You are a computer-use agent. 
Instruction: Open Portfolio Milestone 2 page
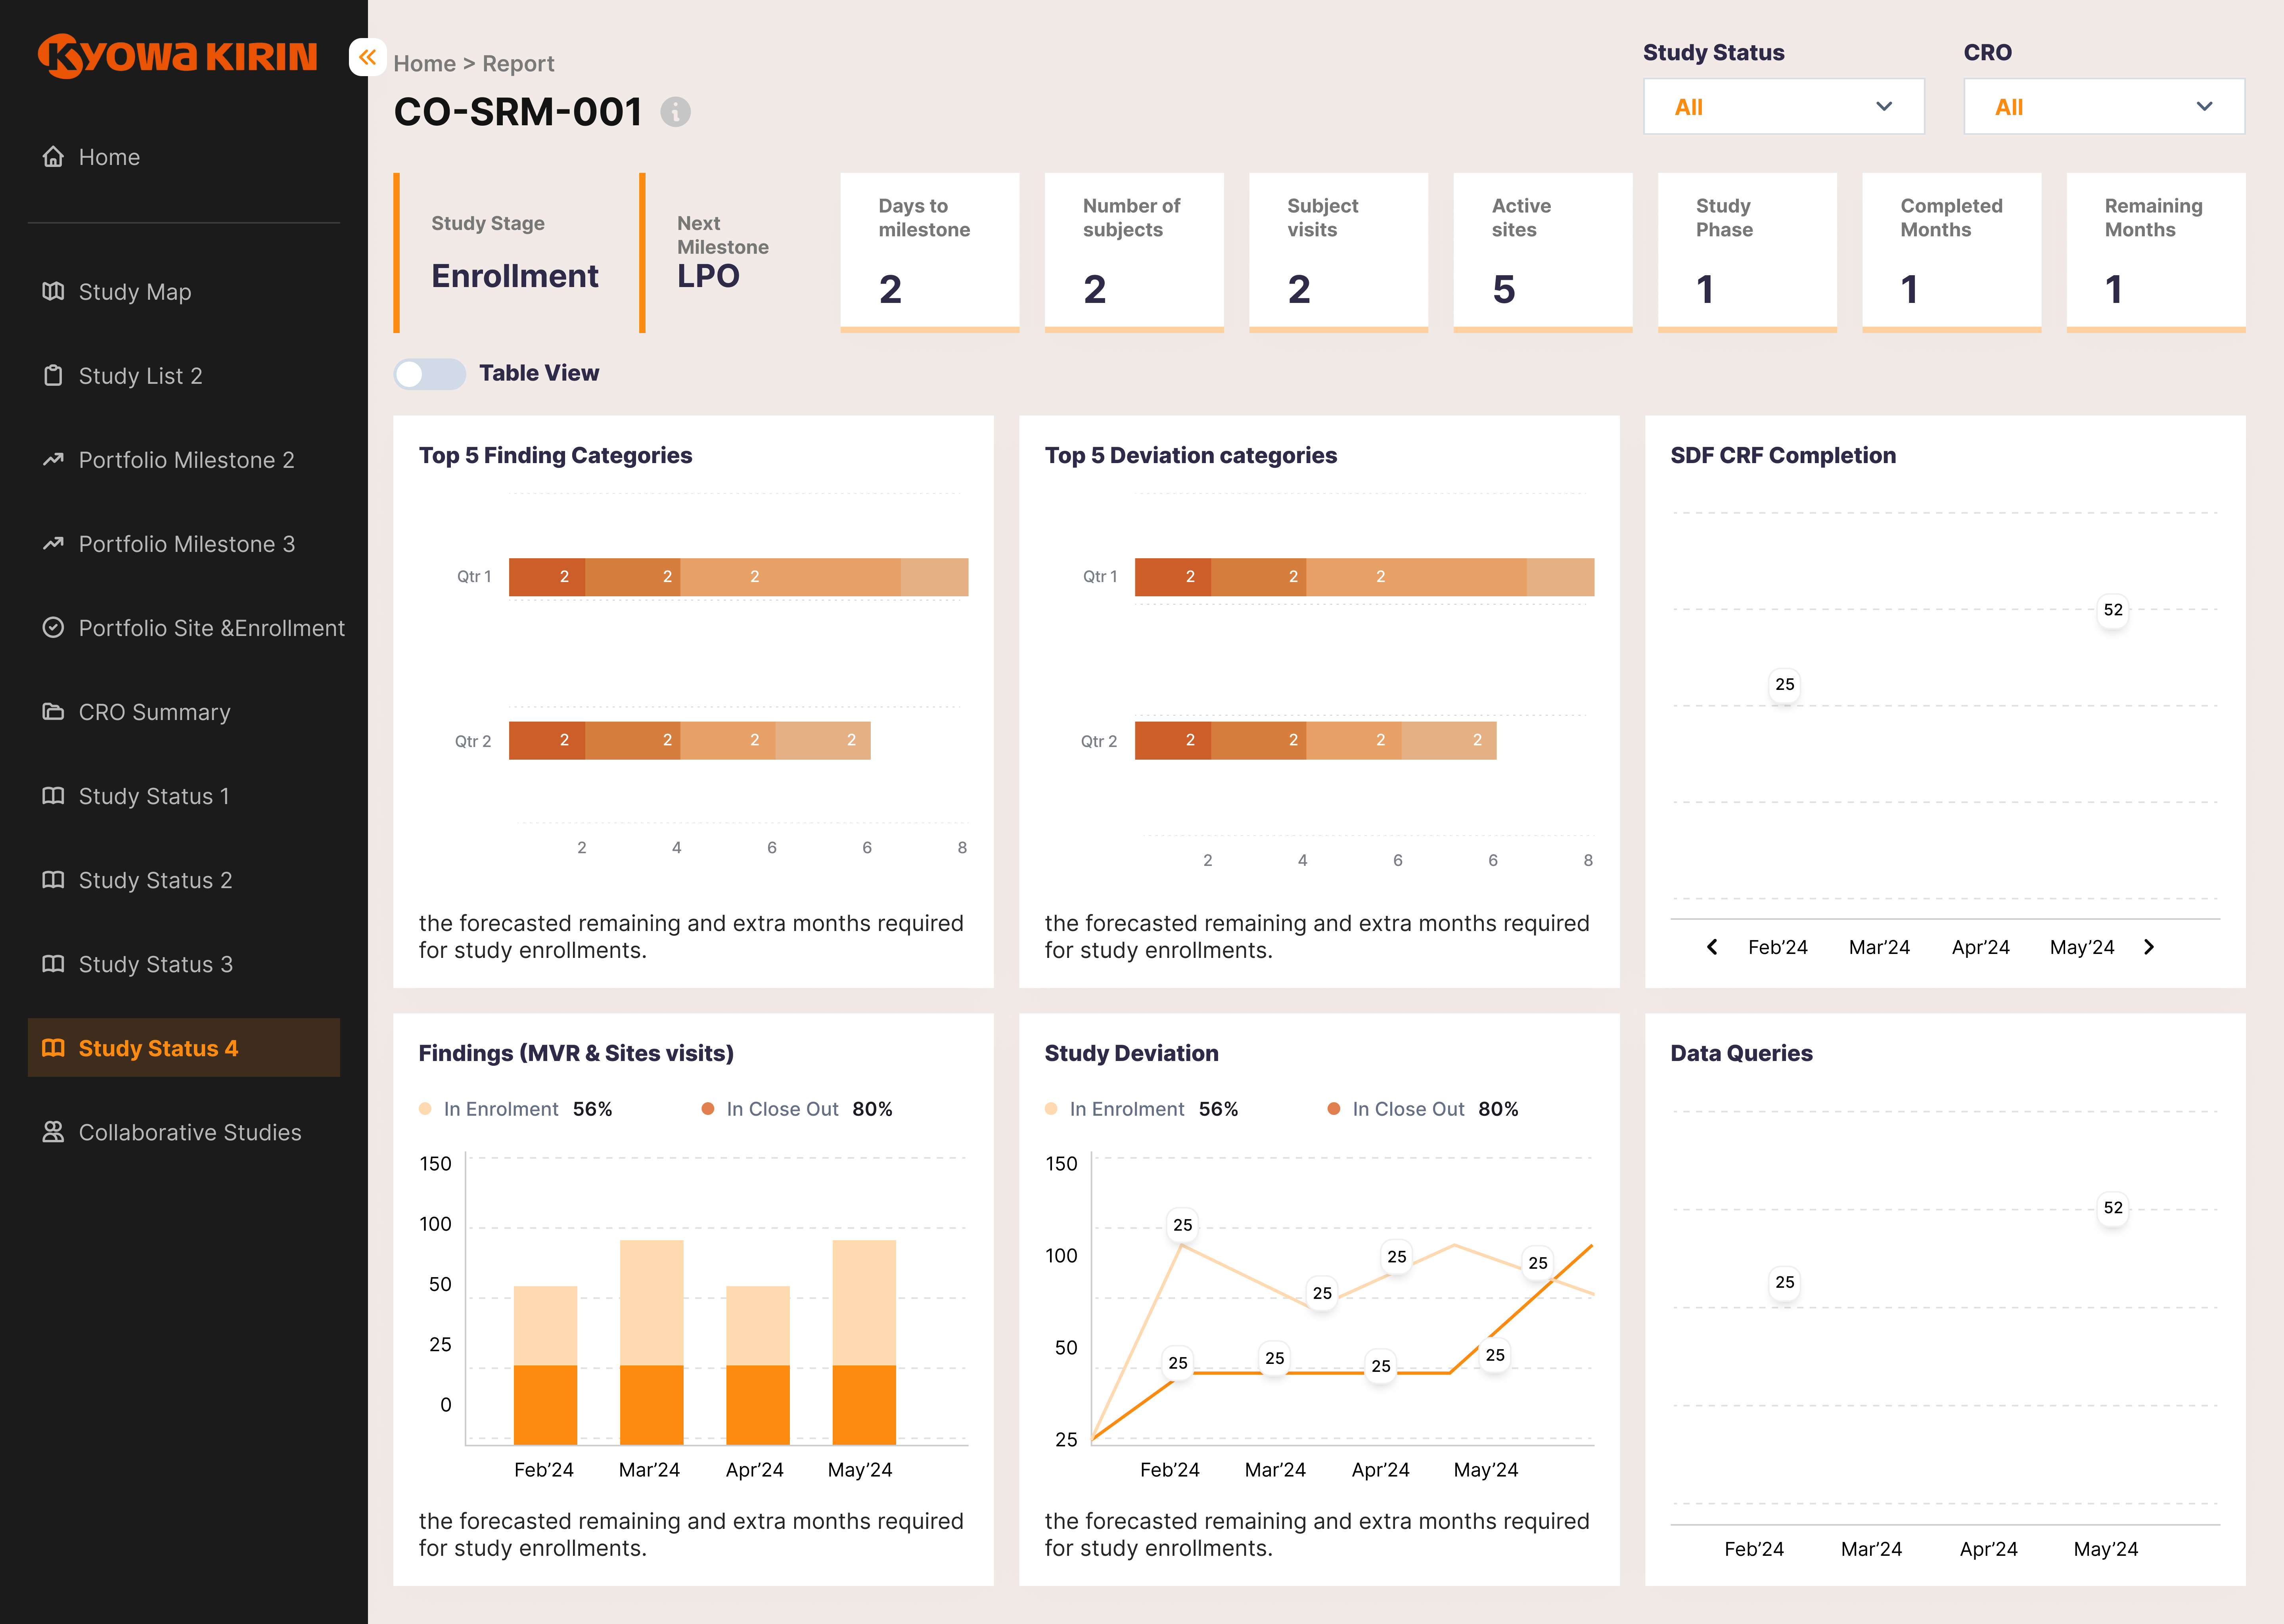(184, 459)
